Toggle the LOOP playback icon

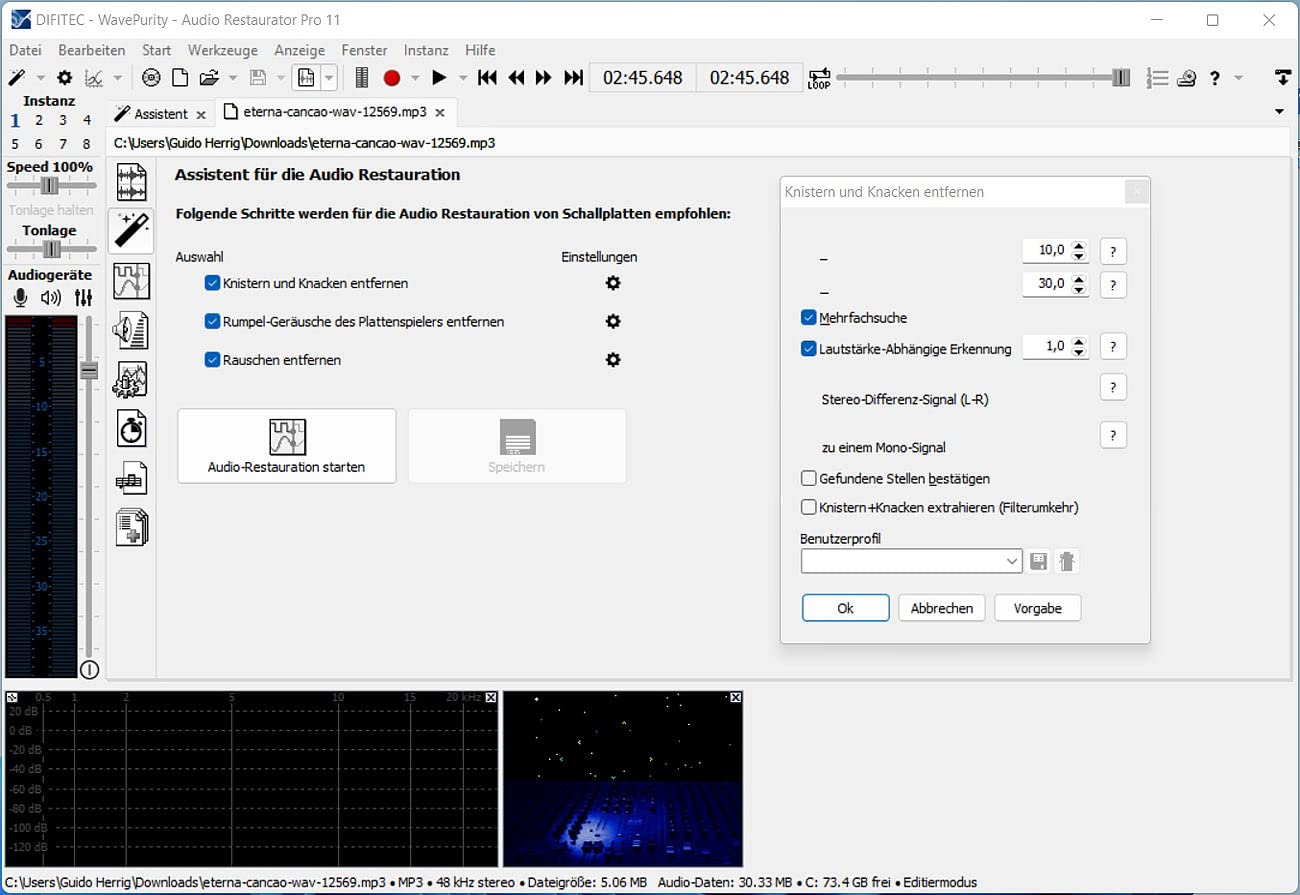819,78
